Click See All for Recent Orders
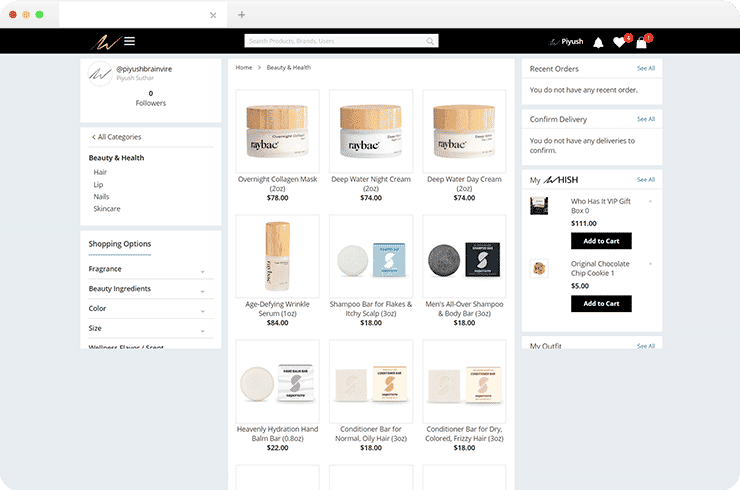The height and width of the screenshot is (490, 740). pos(645,69)
